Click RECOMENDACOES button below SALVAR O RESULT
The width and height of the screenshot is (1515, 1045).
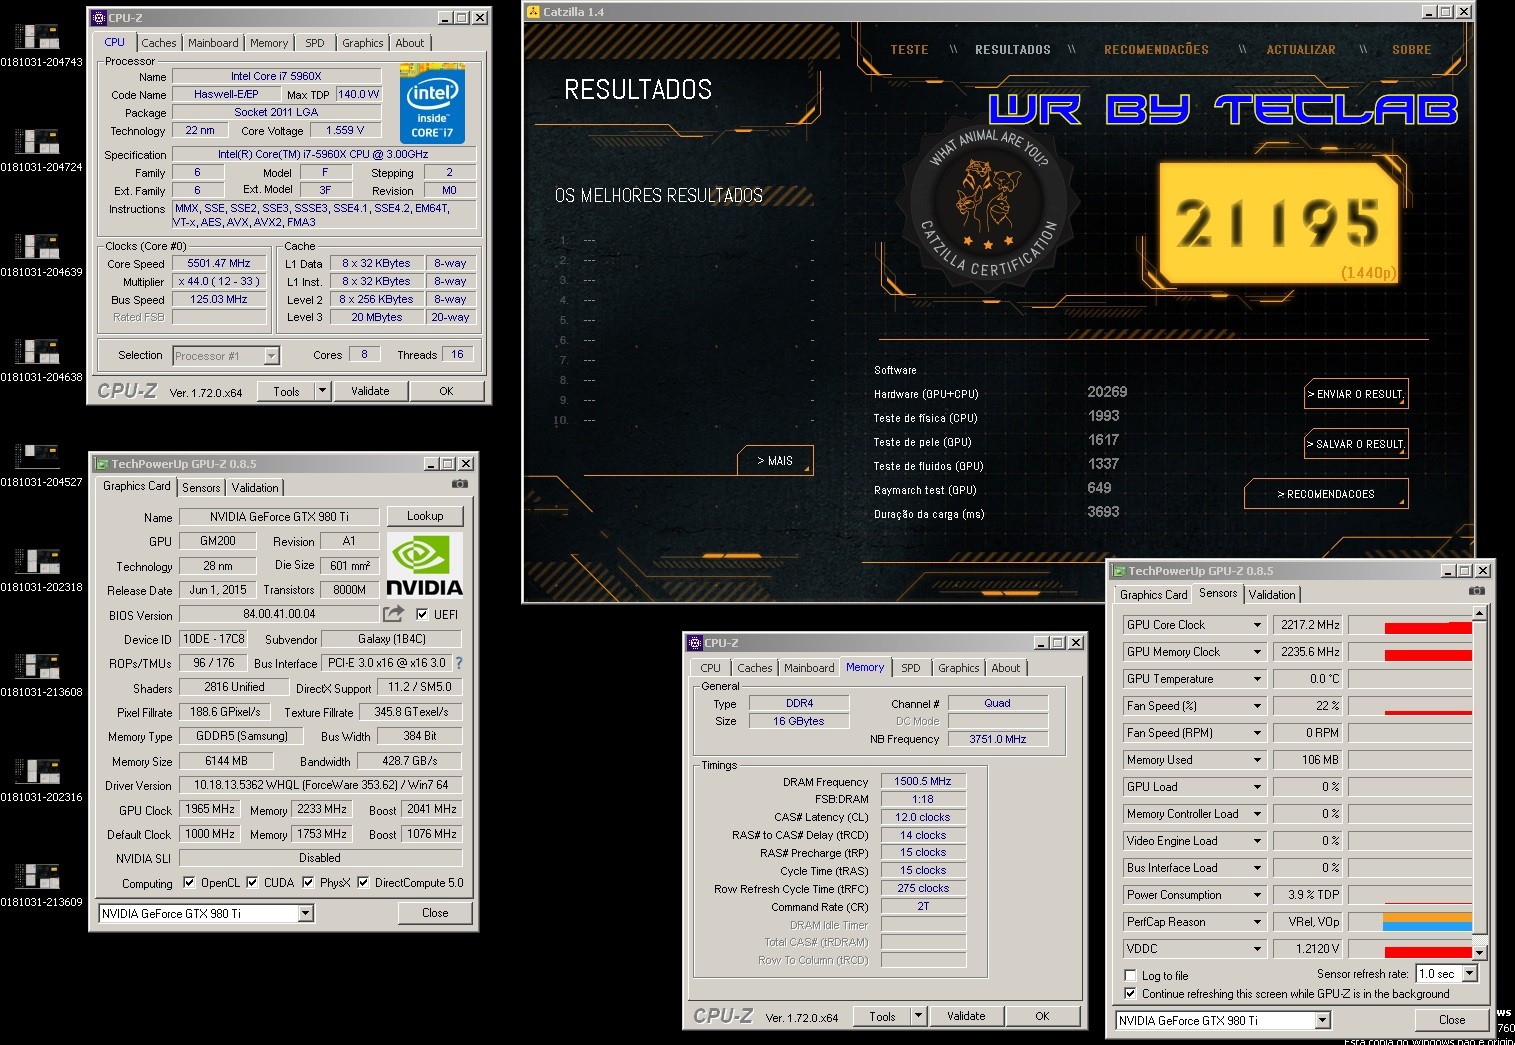tap(1326, 494)
